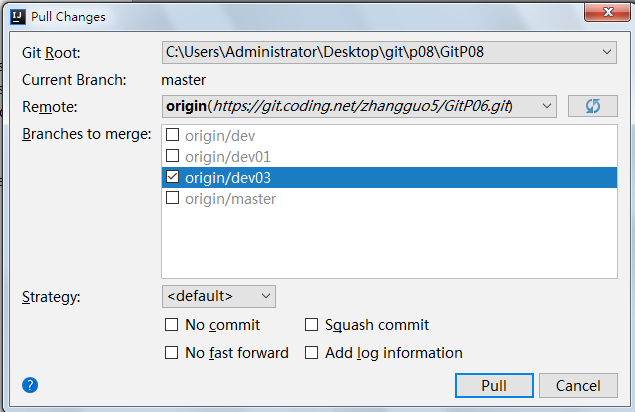Click the refresh remote branches icon
This screenshot has width=635, height=412.
click(x=592, y=106)
